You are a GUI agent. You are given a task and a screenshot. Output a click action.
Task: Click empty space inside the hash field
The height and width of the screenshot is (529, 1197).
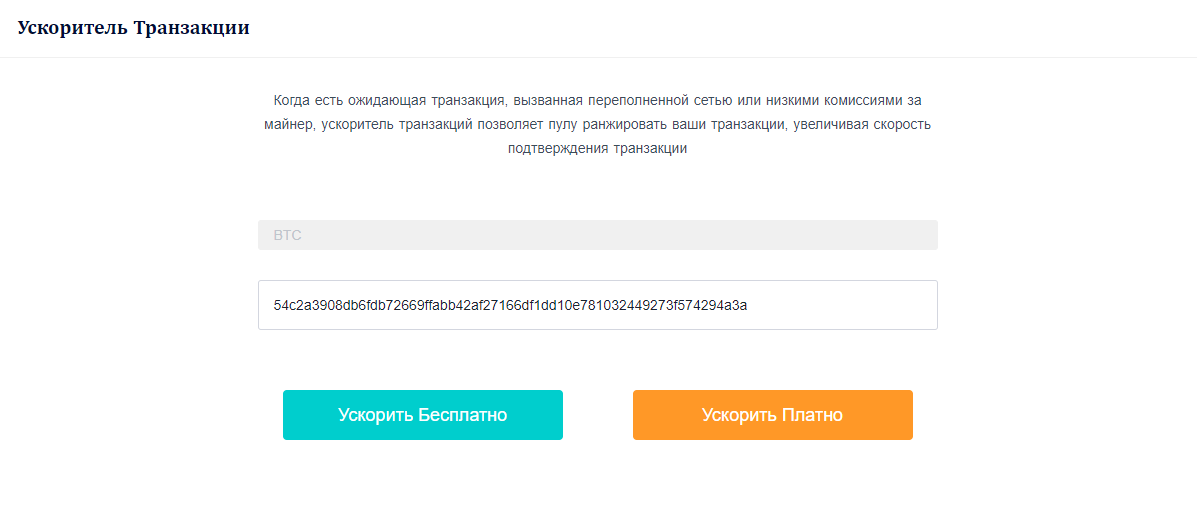pos(840,305)
